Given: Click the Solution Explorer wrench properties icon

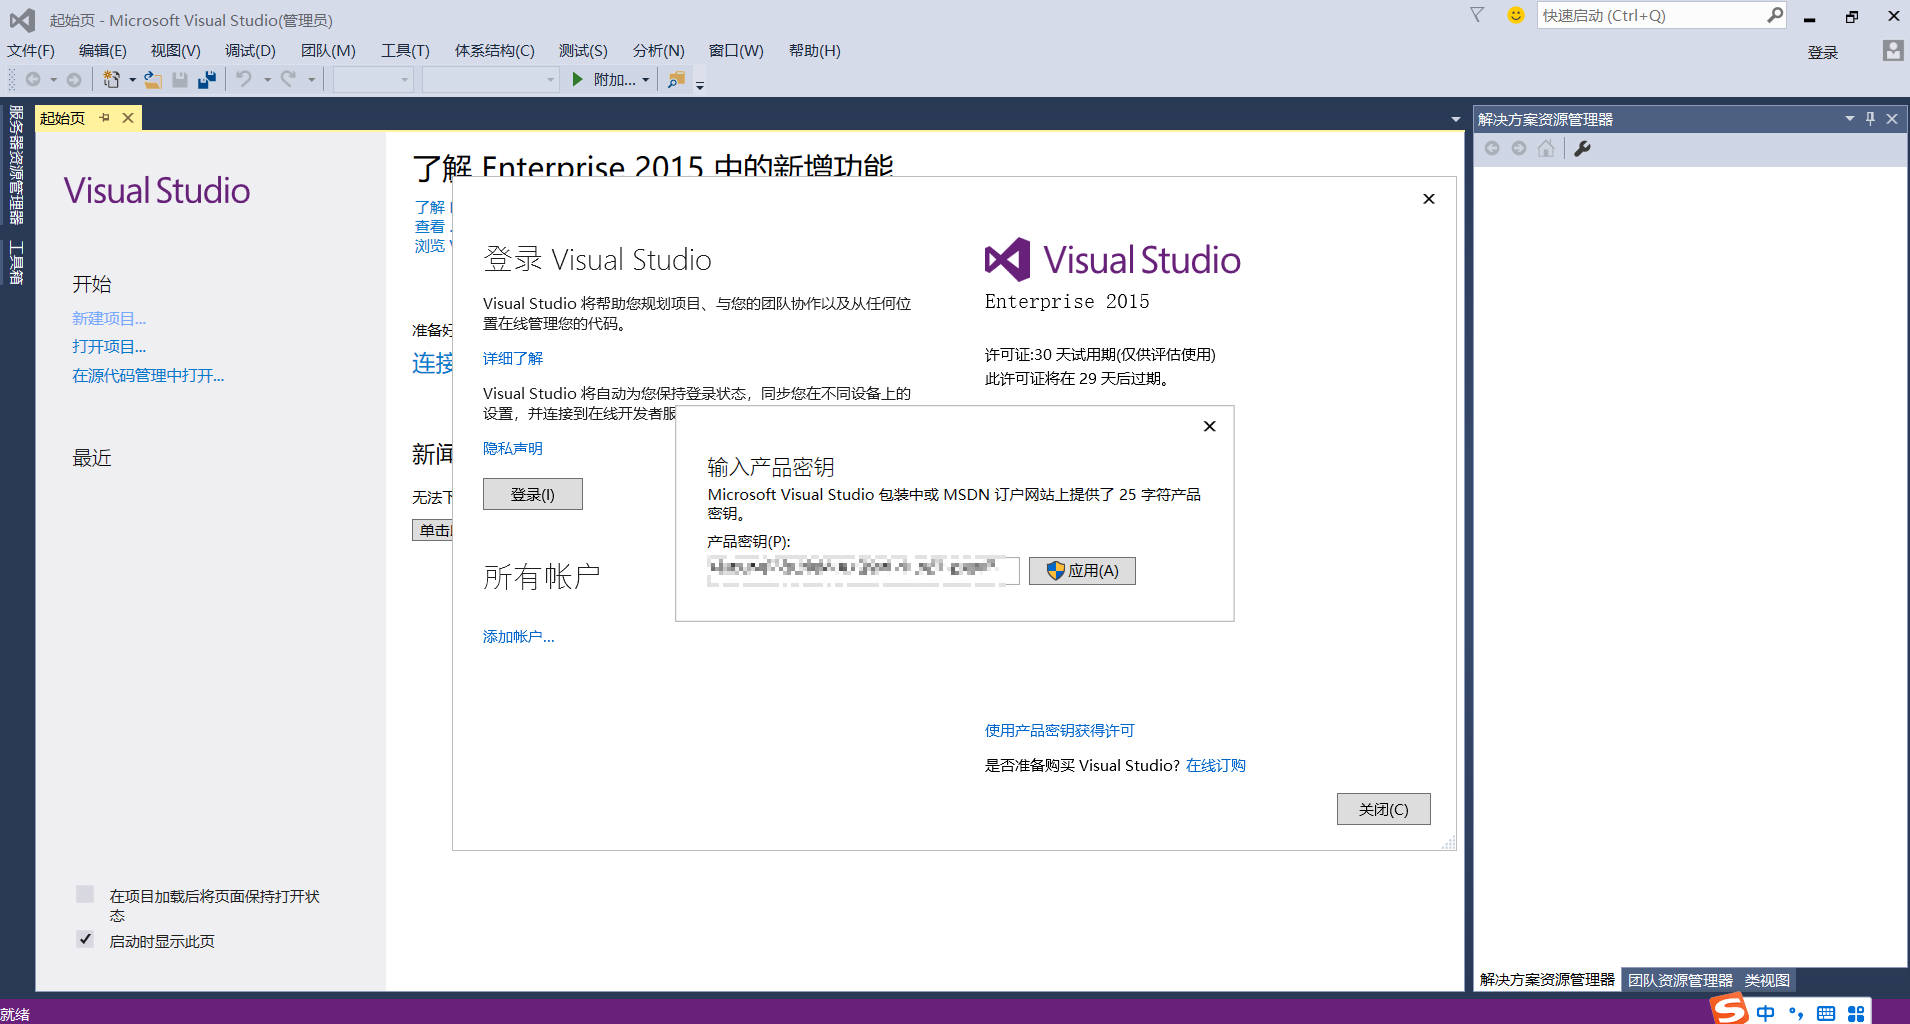Looking at the screenshot, I should (x=1582, y=148).
